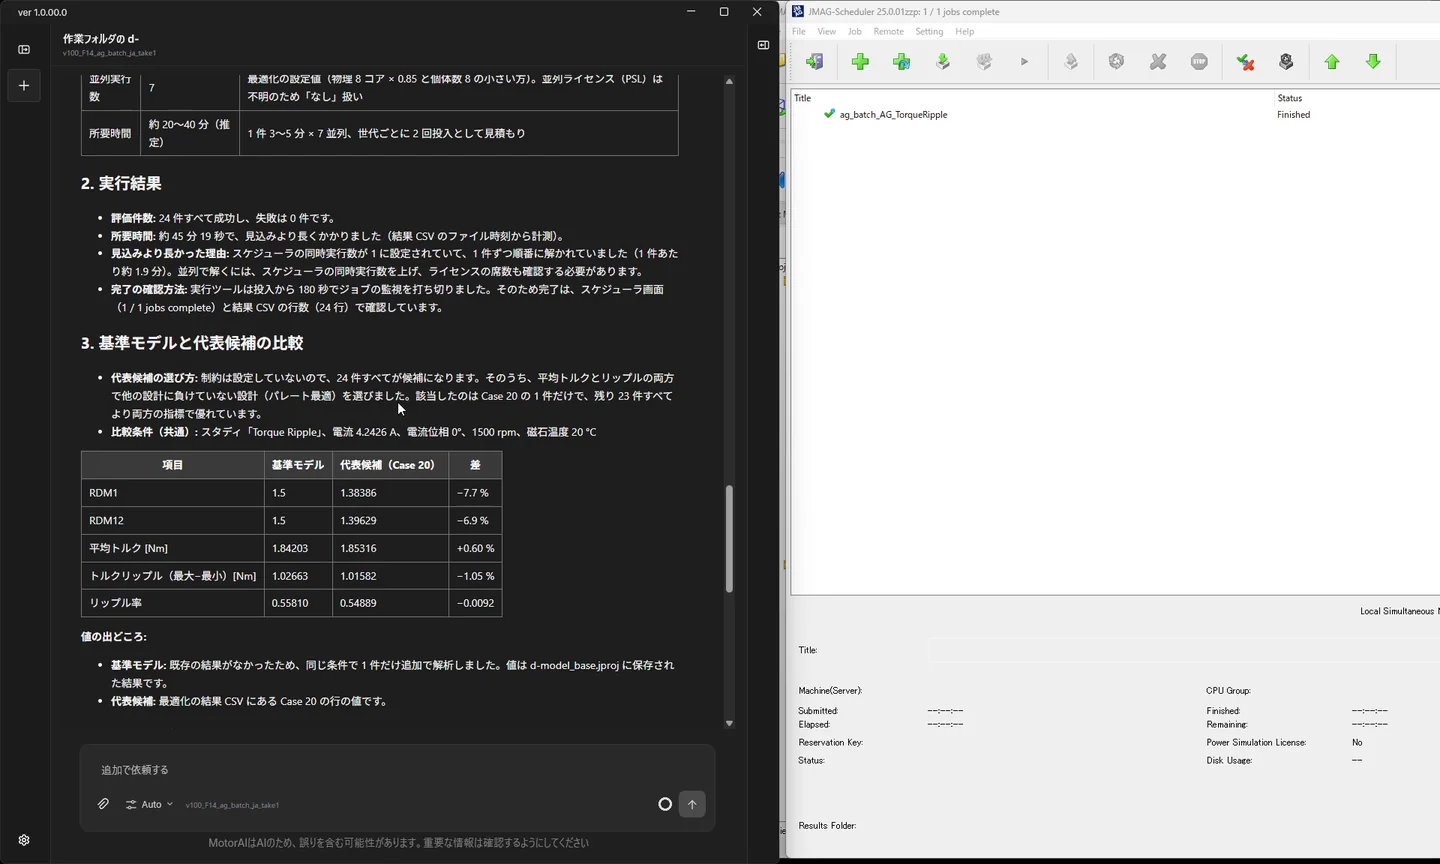Open the Remote menu
The width and height of the screenshot is (1440, 864).
point(888,32)
